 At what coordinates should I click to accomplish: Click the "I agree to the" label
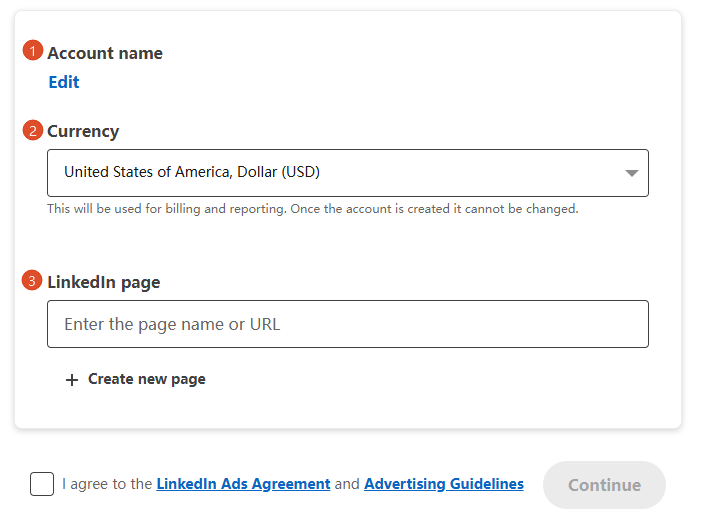point(107,484)
